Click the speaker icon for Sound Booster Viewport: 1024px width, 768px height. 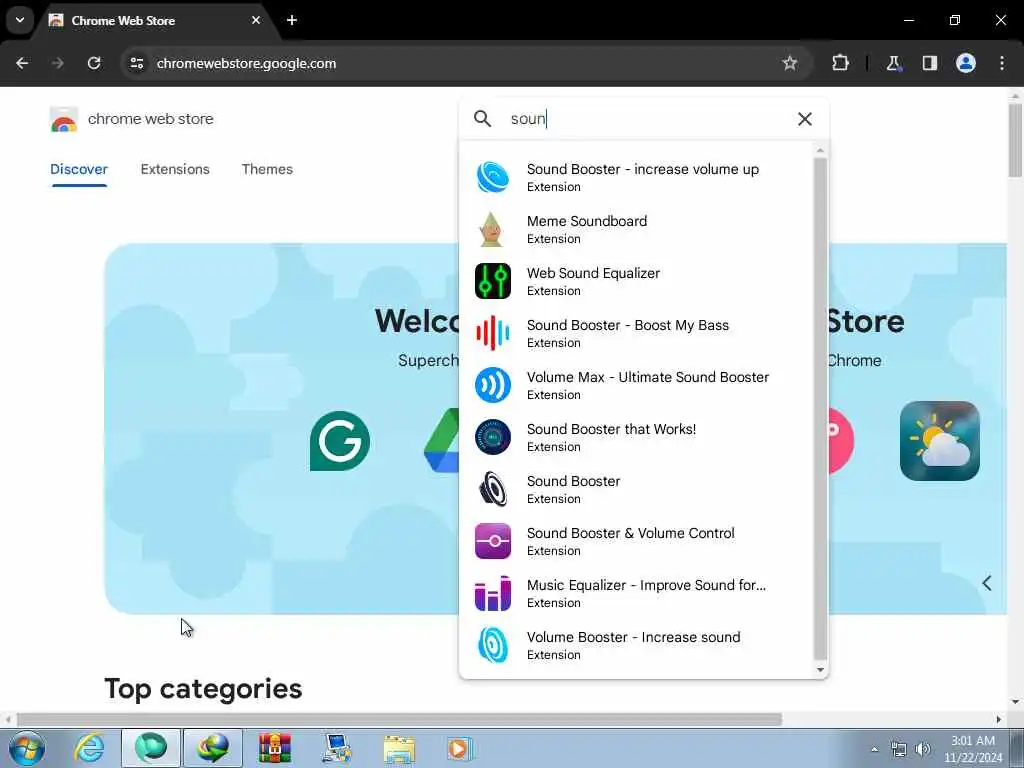click(492, 489)
